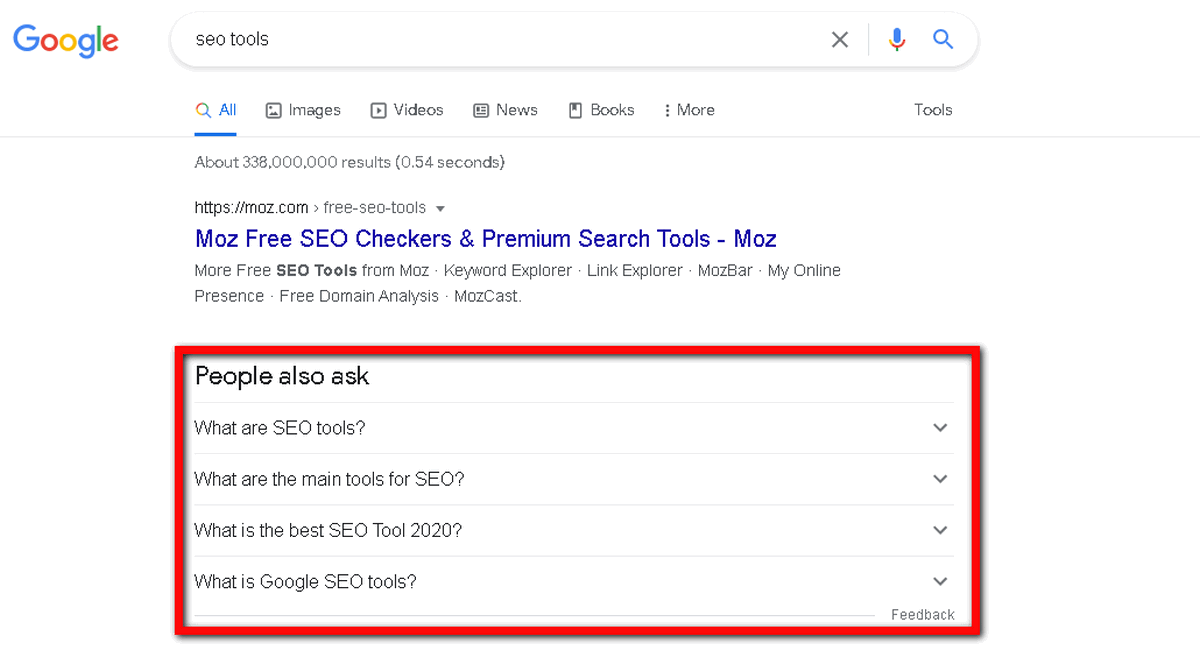The height and width of the screenshot is (672, 1200).
Task: Click the Google logo
Action: point(66,40)
